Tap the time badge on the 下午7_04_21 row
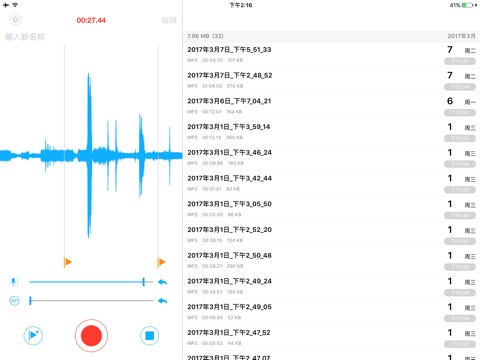Image resolution: width=480 pixels, height=360 pixels. click(460, 113)
